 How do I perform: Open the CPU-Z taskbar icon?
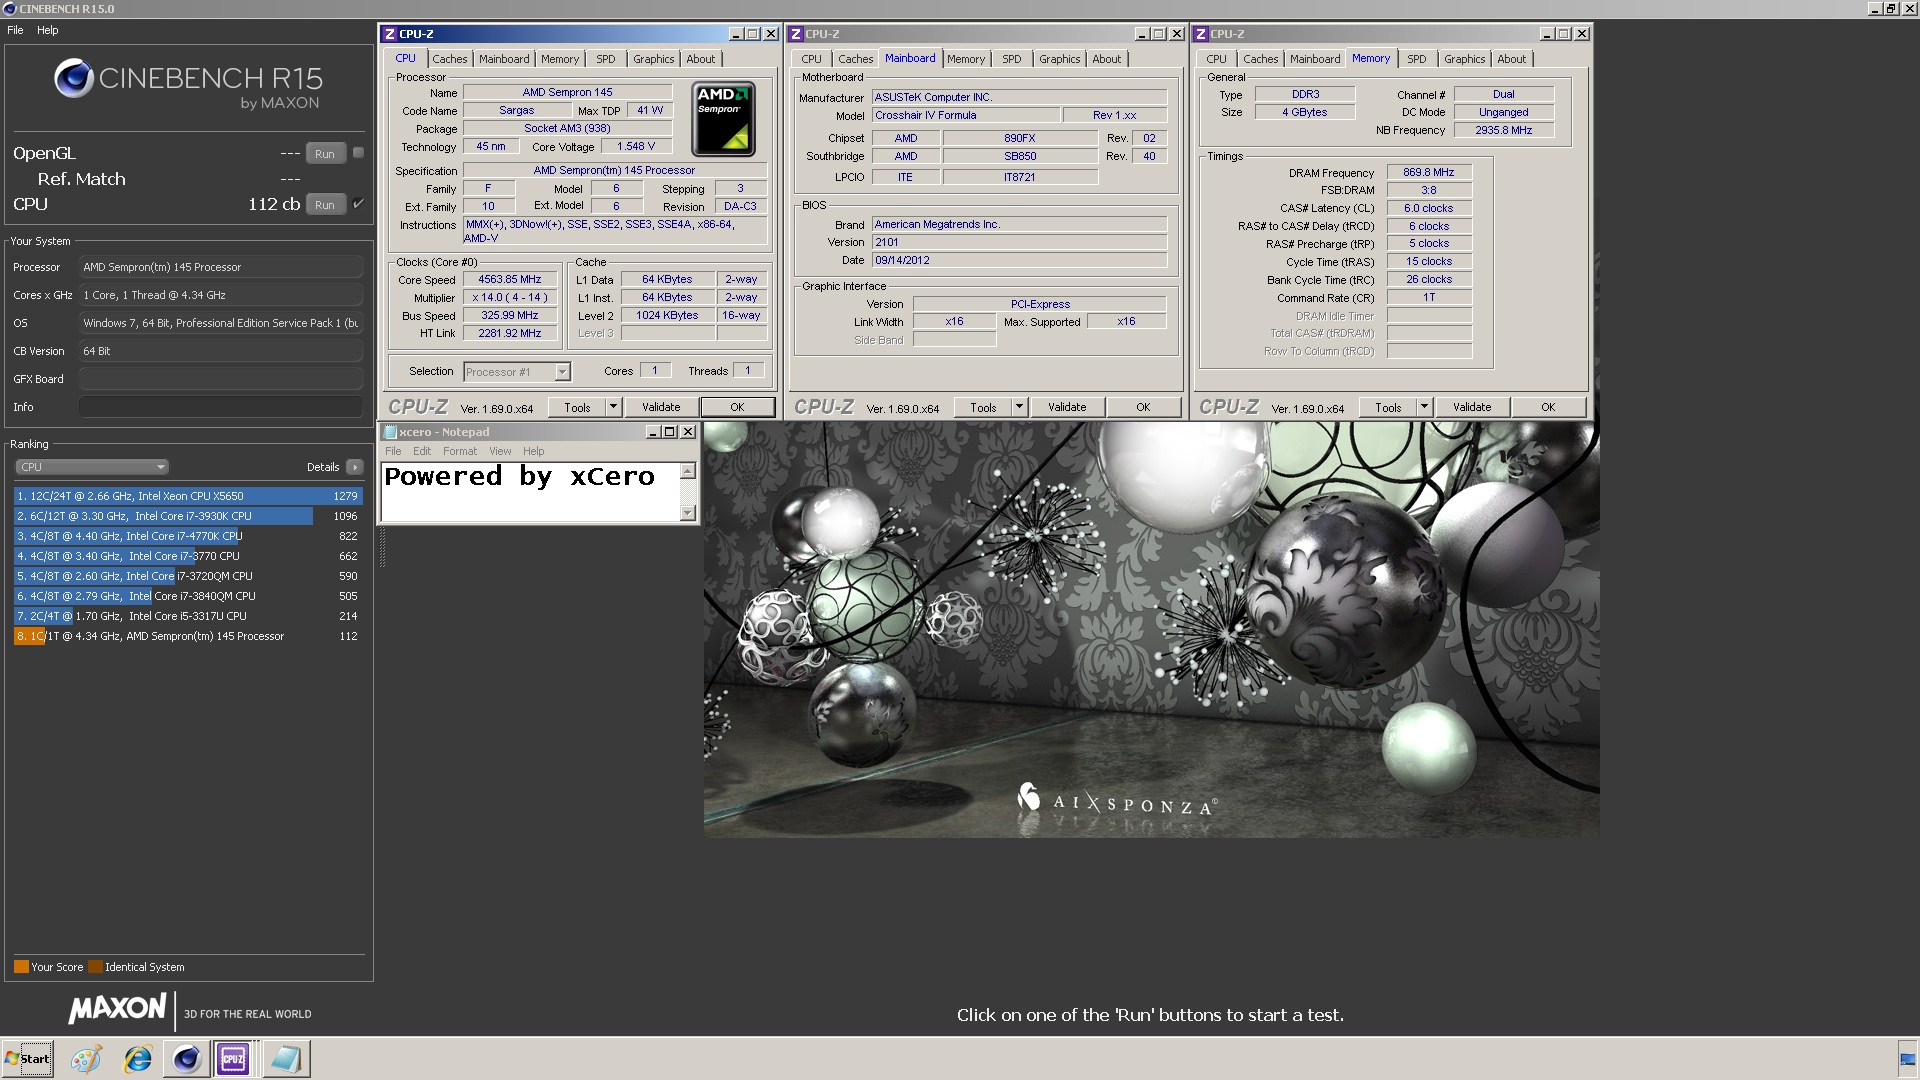coord(233,1059)
